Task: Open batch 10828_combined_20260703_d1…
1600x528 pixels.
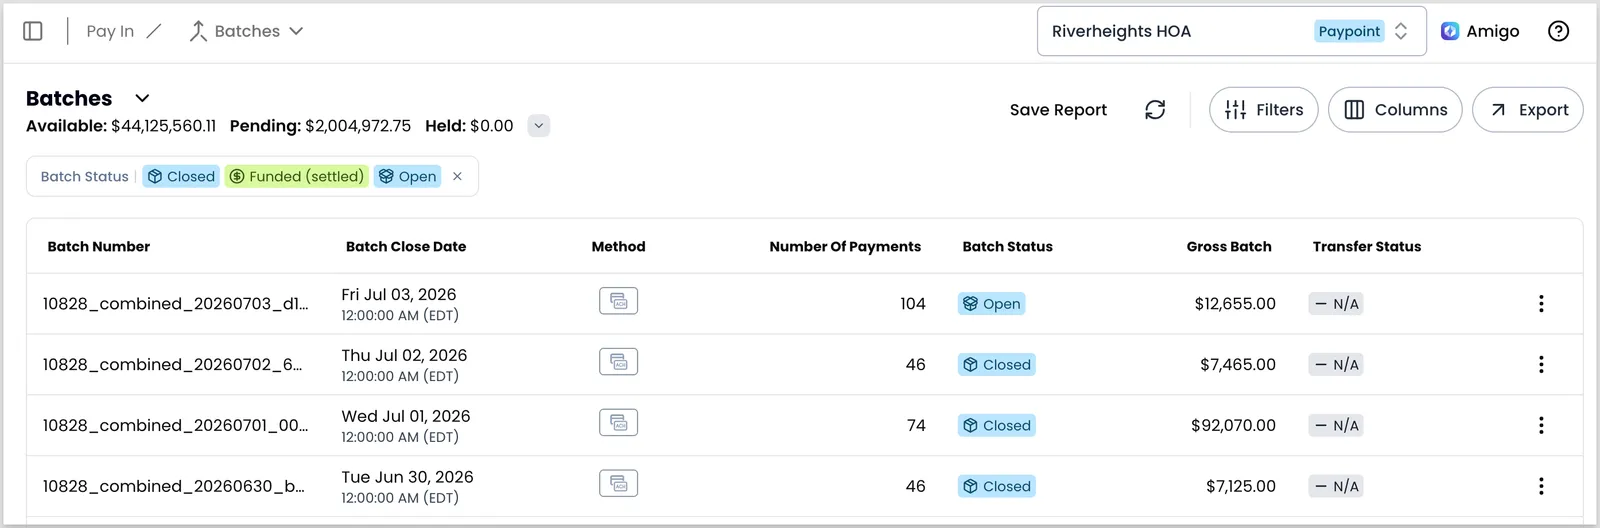Action: 175,304
